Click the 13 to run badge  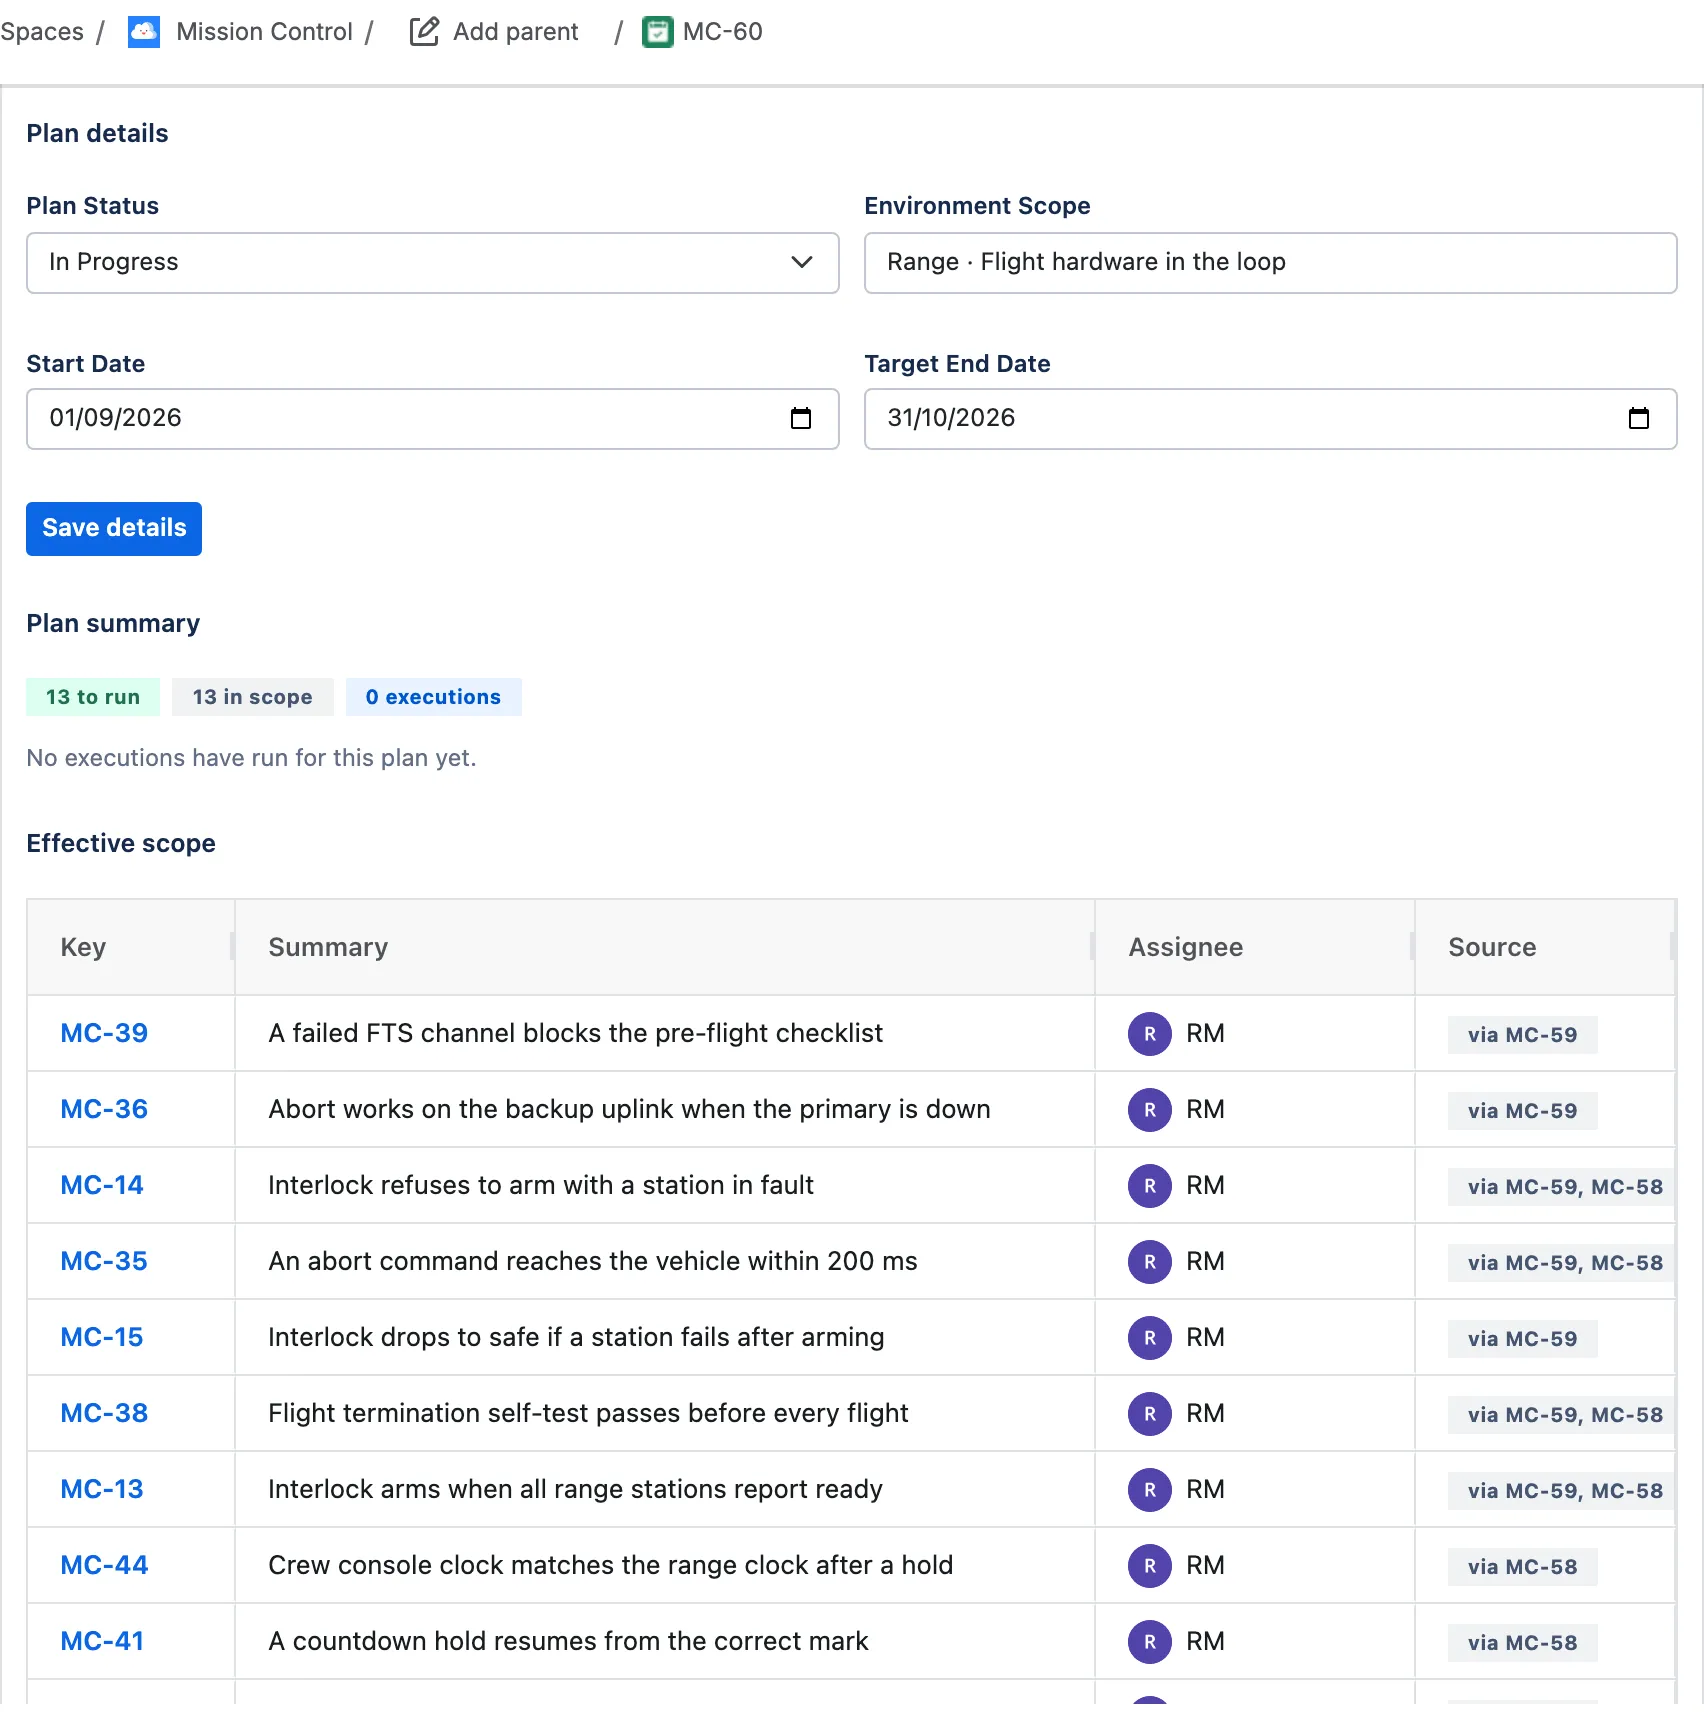[93, 697]
